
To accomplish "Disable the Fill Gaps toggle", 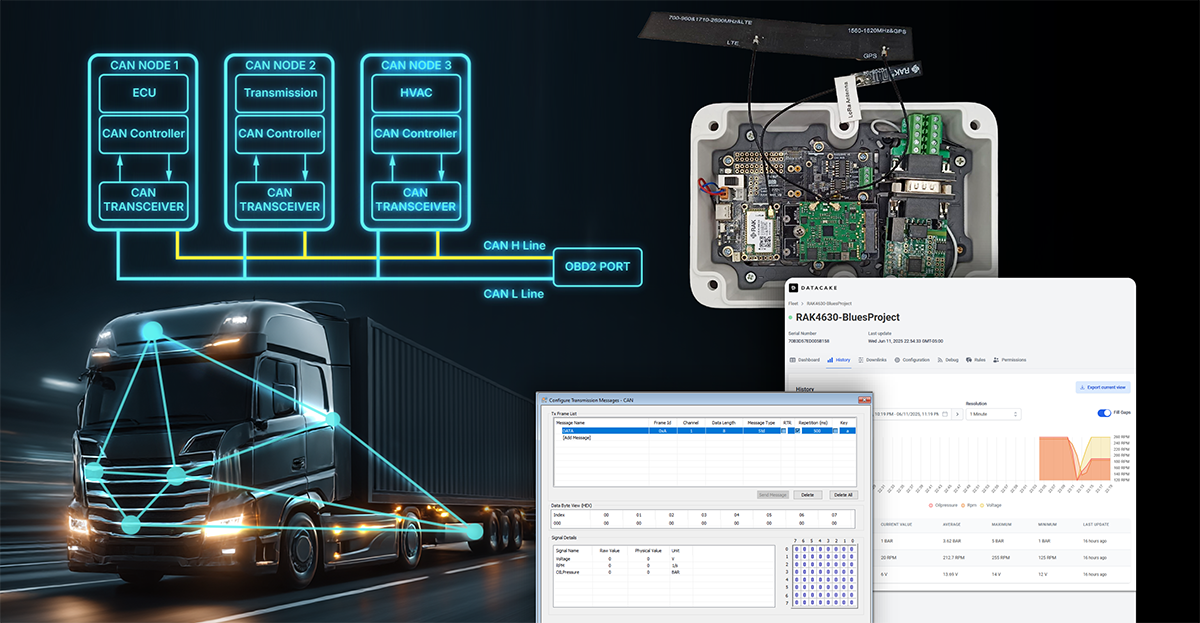I will pyautogui.click(x=1103, y=413).
